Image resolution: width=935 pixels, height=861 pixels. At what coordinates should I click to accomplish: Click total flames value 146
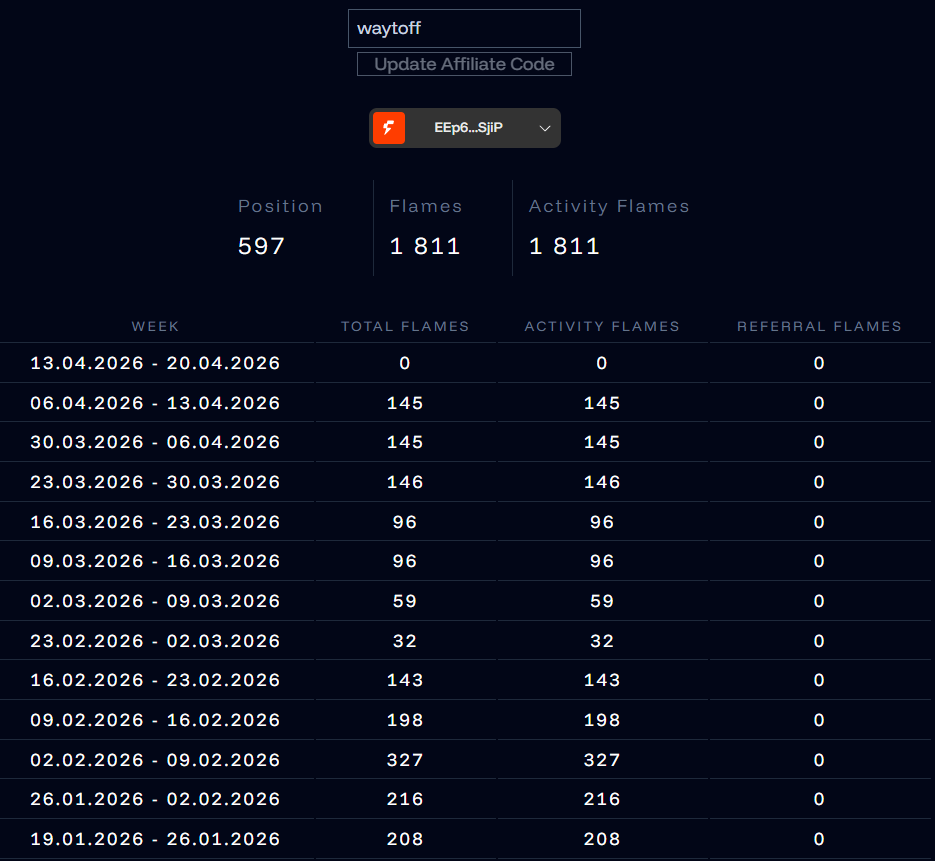click(x=405, y=482)
